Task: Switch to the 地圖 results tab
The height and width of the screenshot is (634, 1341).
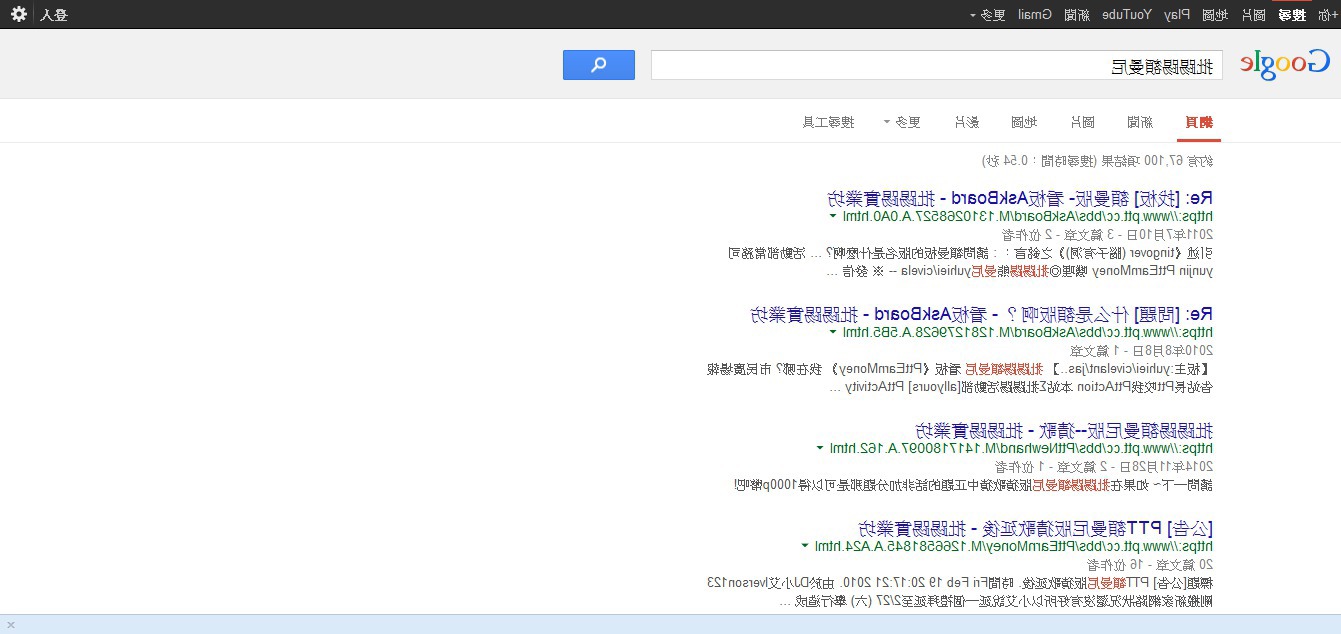Action: click(1024, 122)
